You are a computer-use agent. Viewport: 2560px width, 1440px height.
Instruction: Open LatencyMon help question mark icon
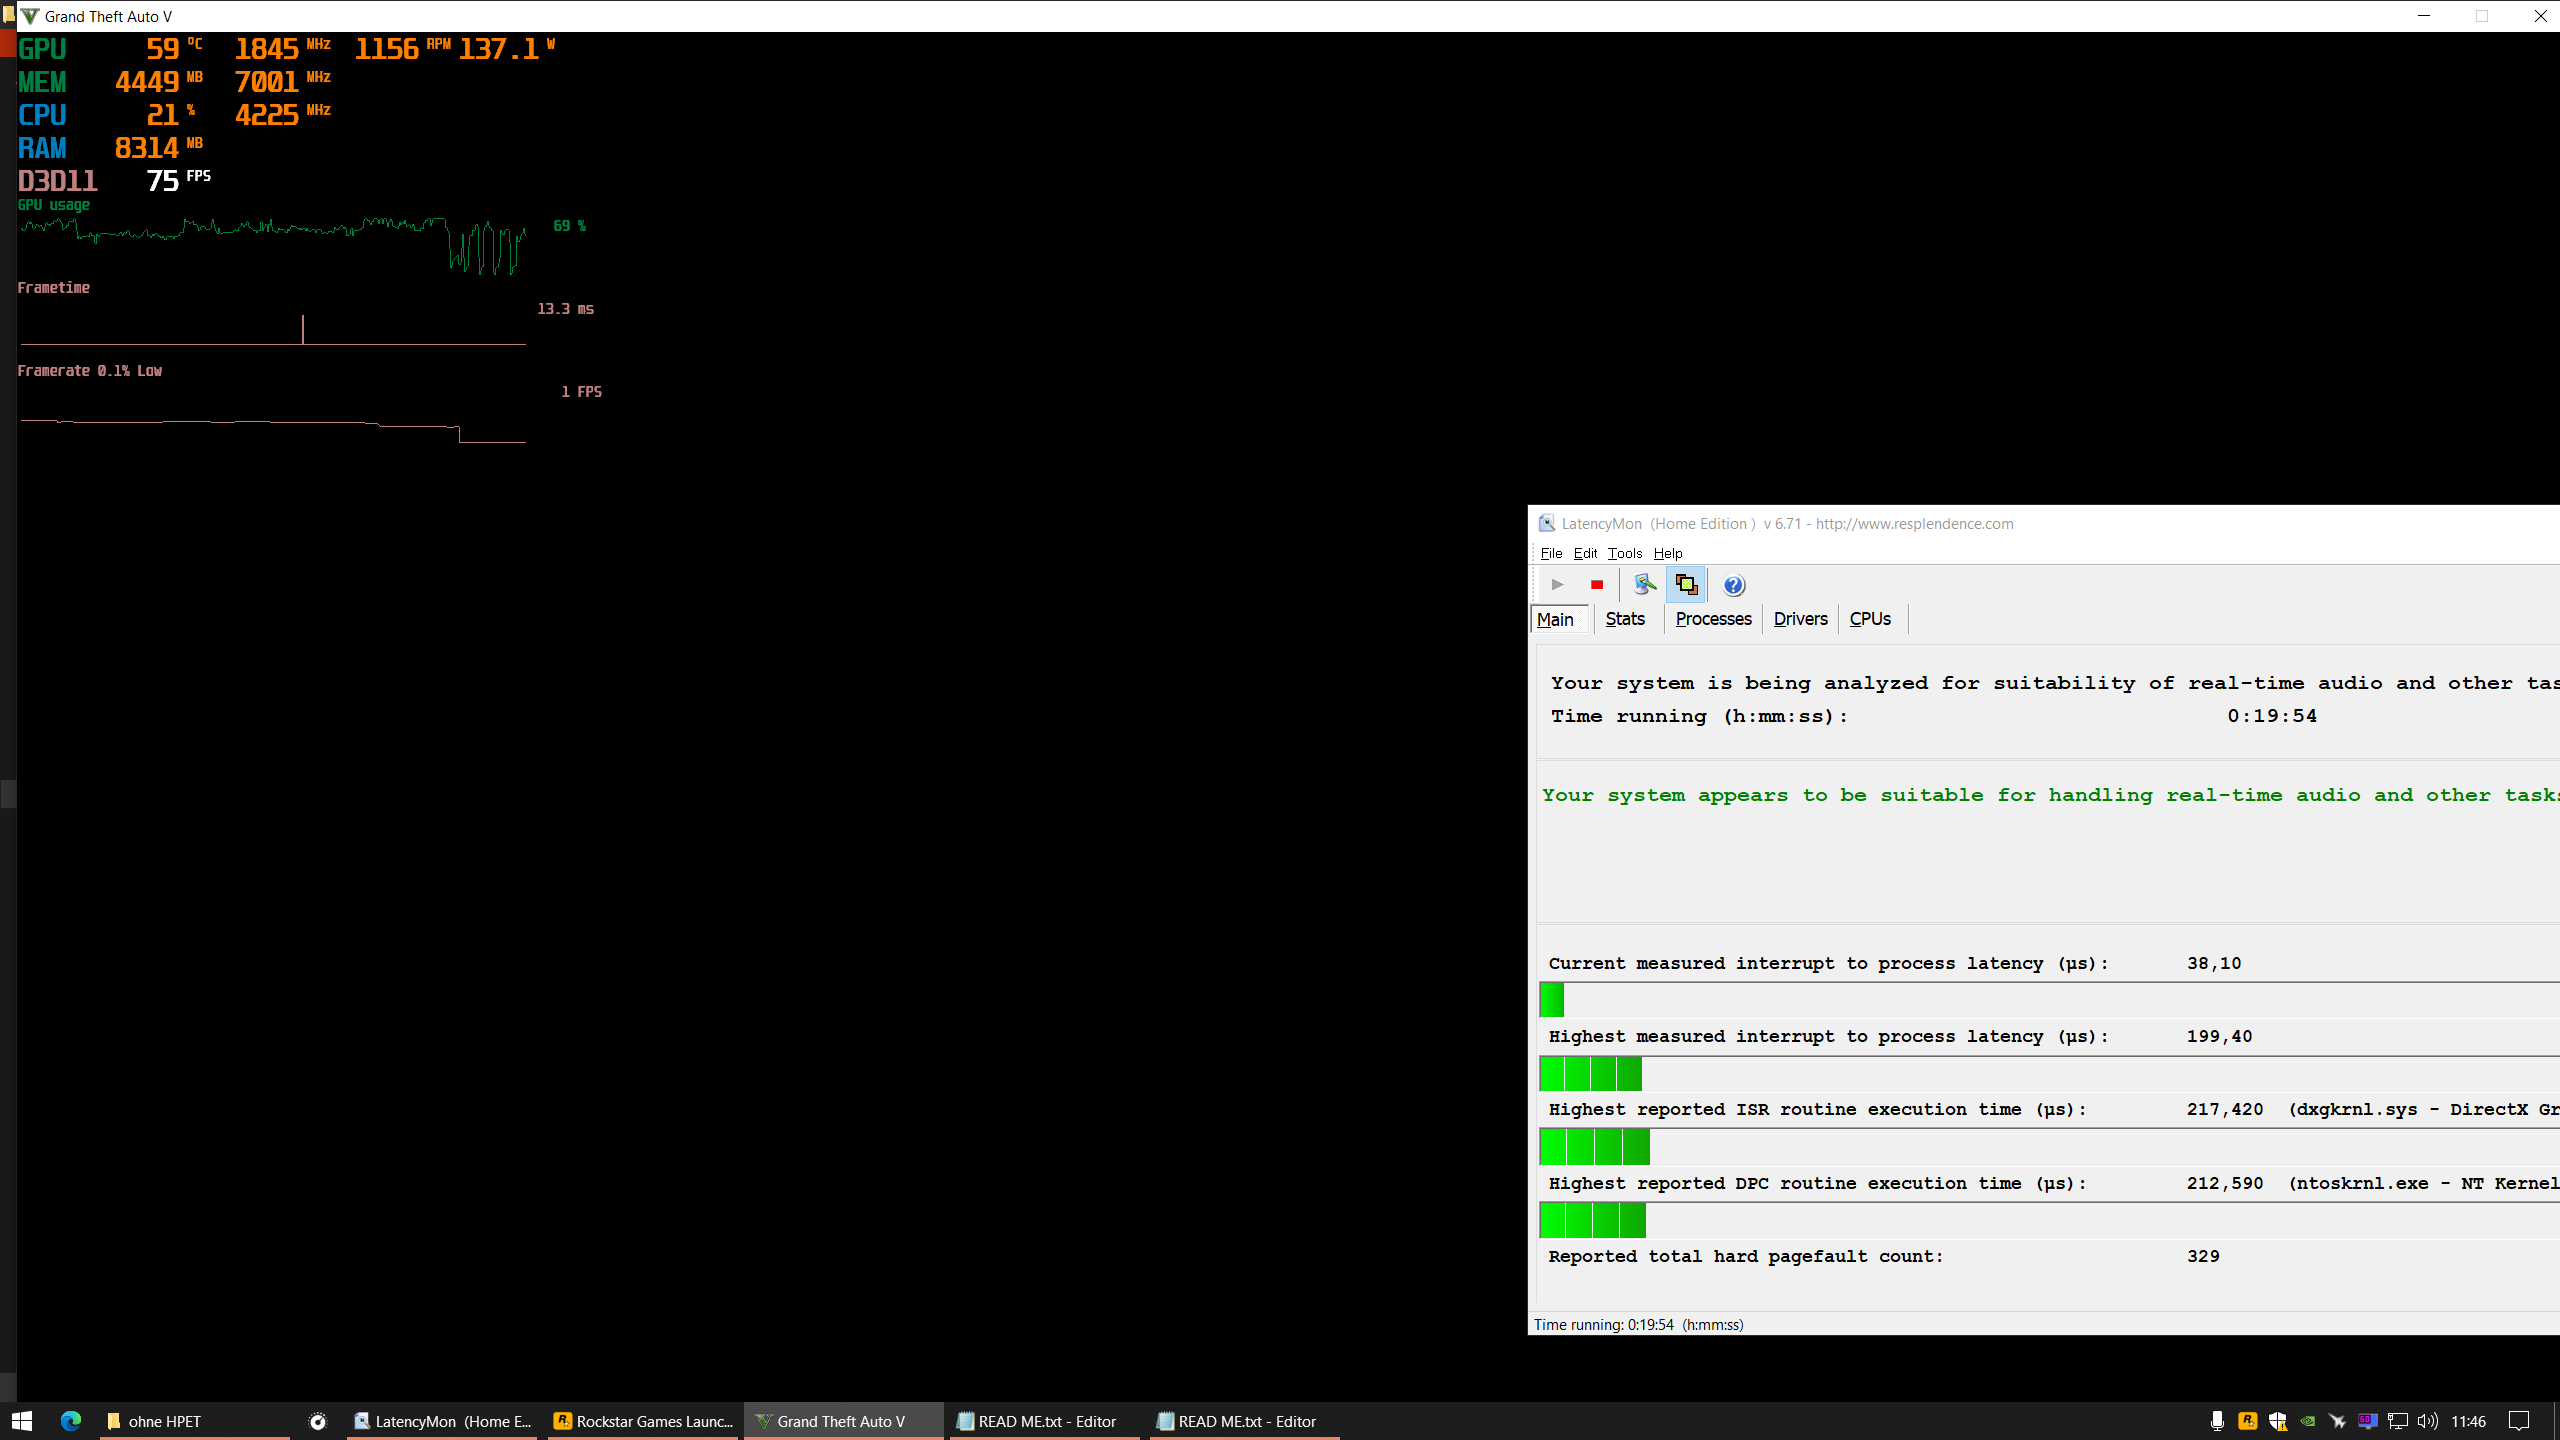click(x=1734, y=585)
